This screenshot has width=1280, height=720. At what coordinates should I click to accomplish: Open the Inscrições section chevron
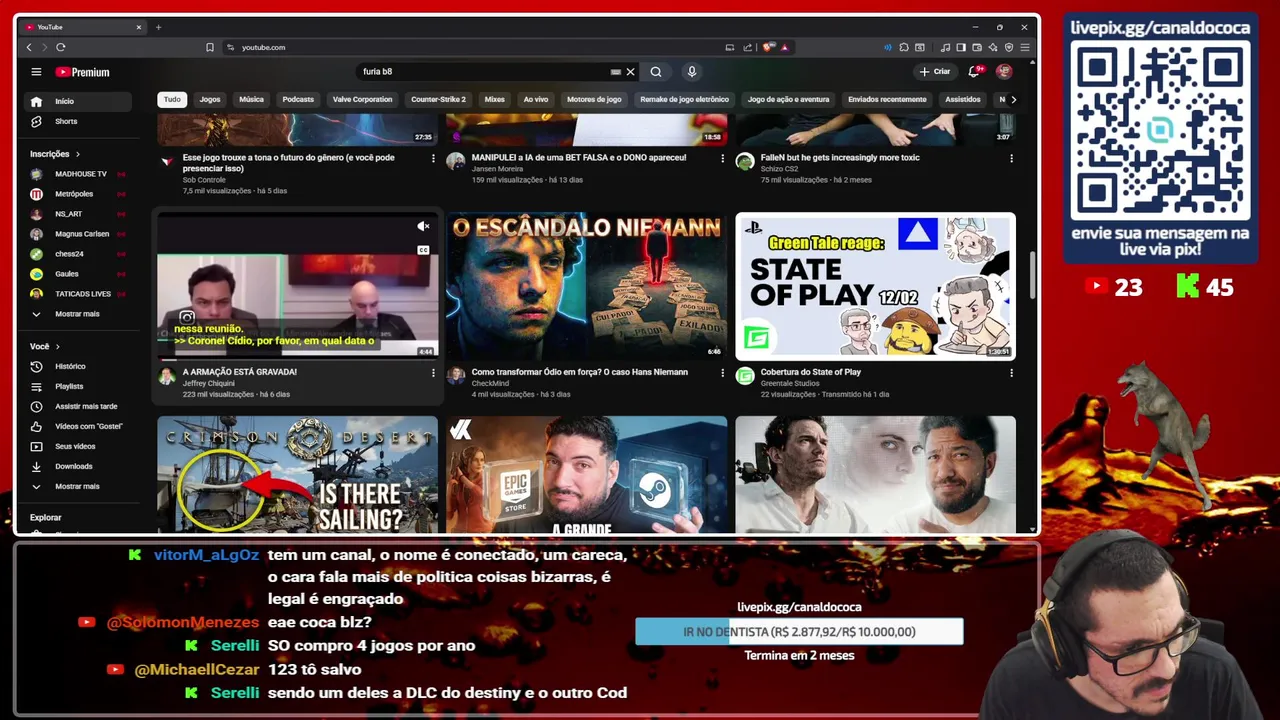pos(77,154)
